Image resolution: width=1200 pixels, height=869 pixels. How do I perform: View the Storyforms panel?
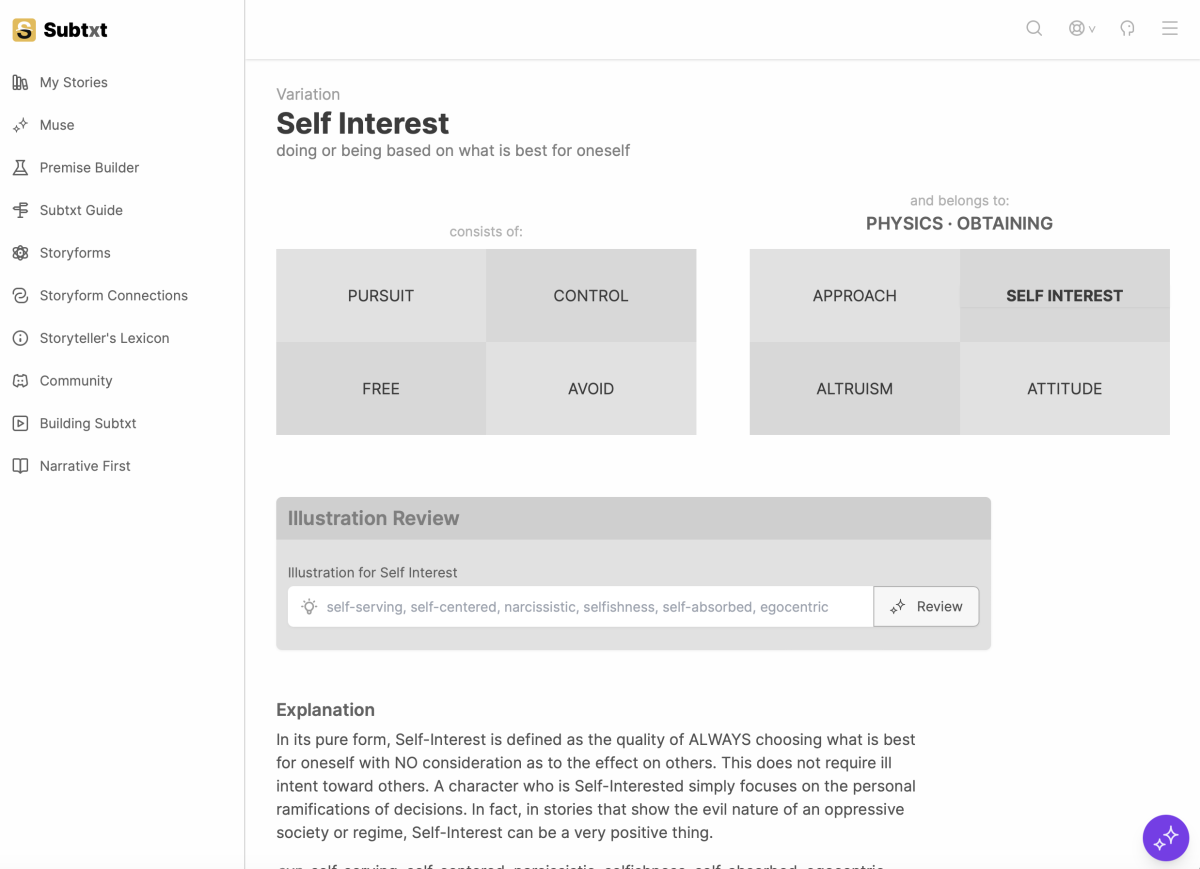point(75,252)
